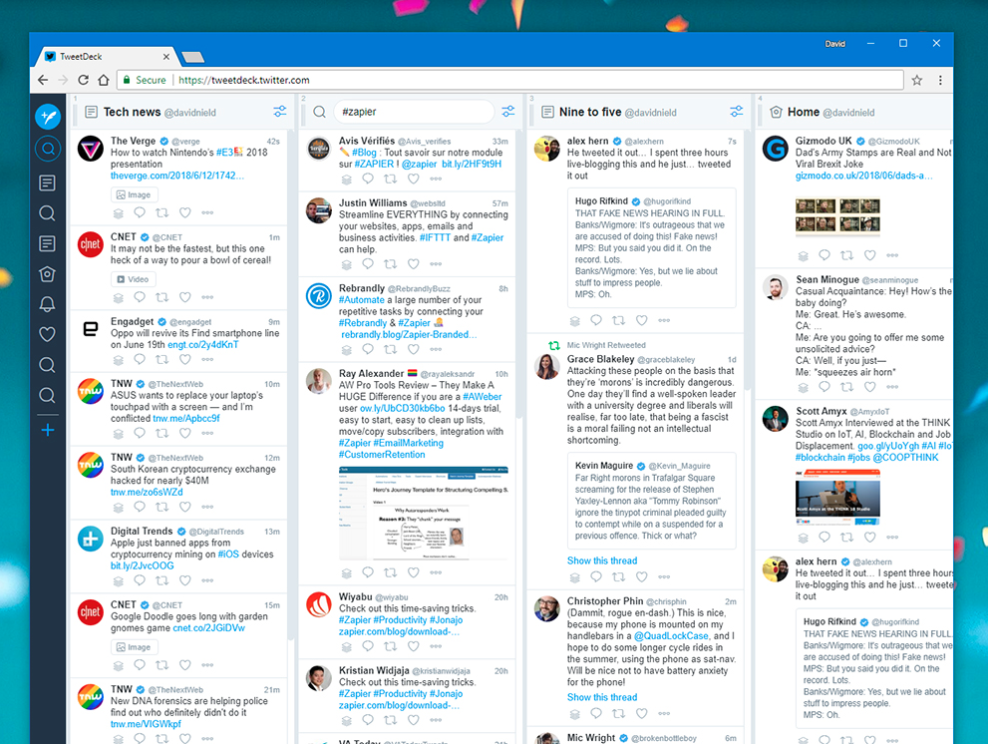
Task: Open the rebrandly.blog link in Rebrandly tweet
Action: click(409, 335)
